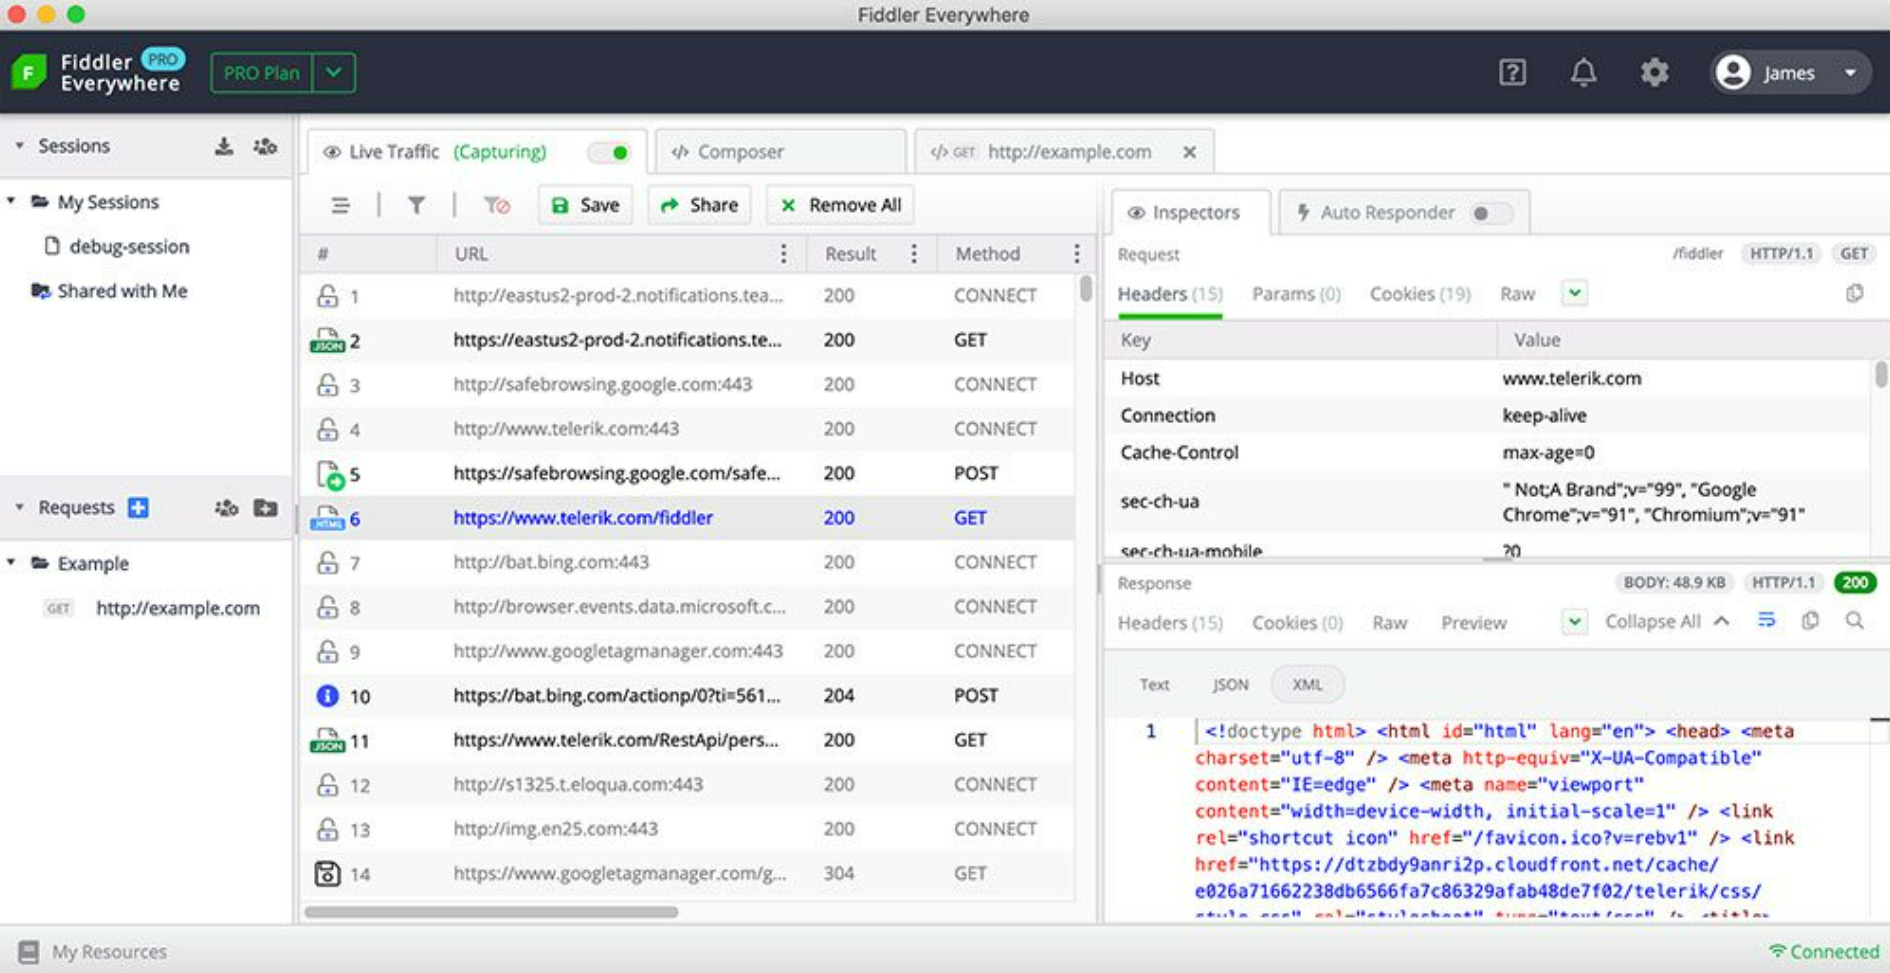The image size is (1890, 973).
Task: Open My Resources book icon
Action: click(29, 951)
